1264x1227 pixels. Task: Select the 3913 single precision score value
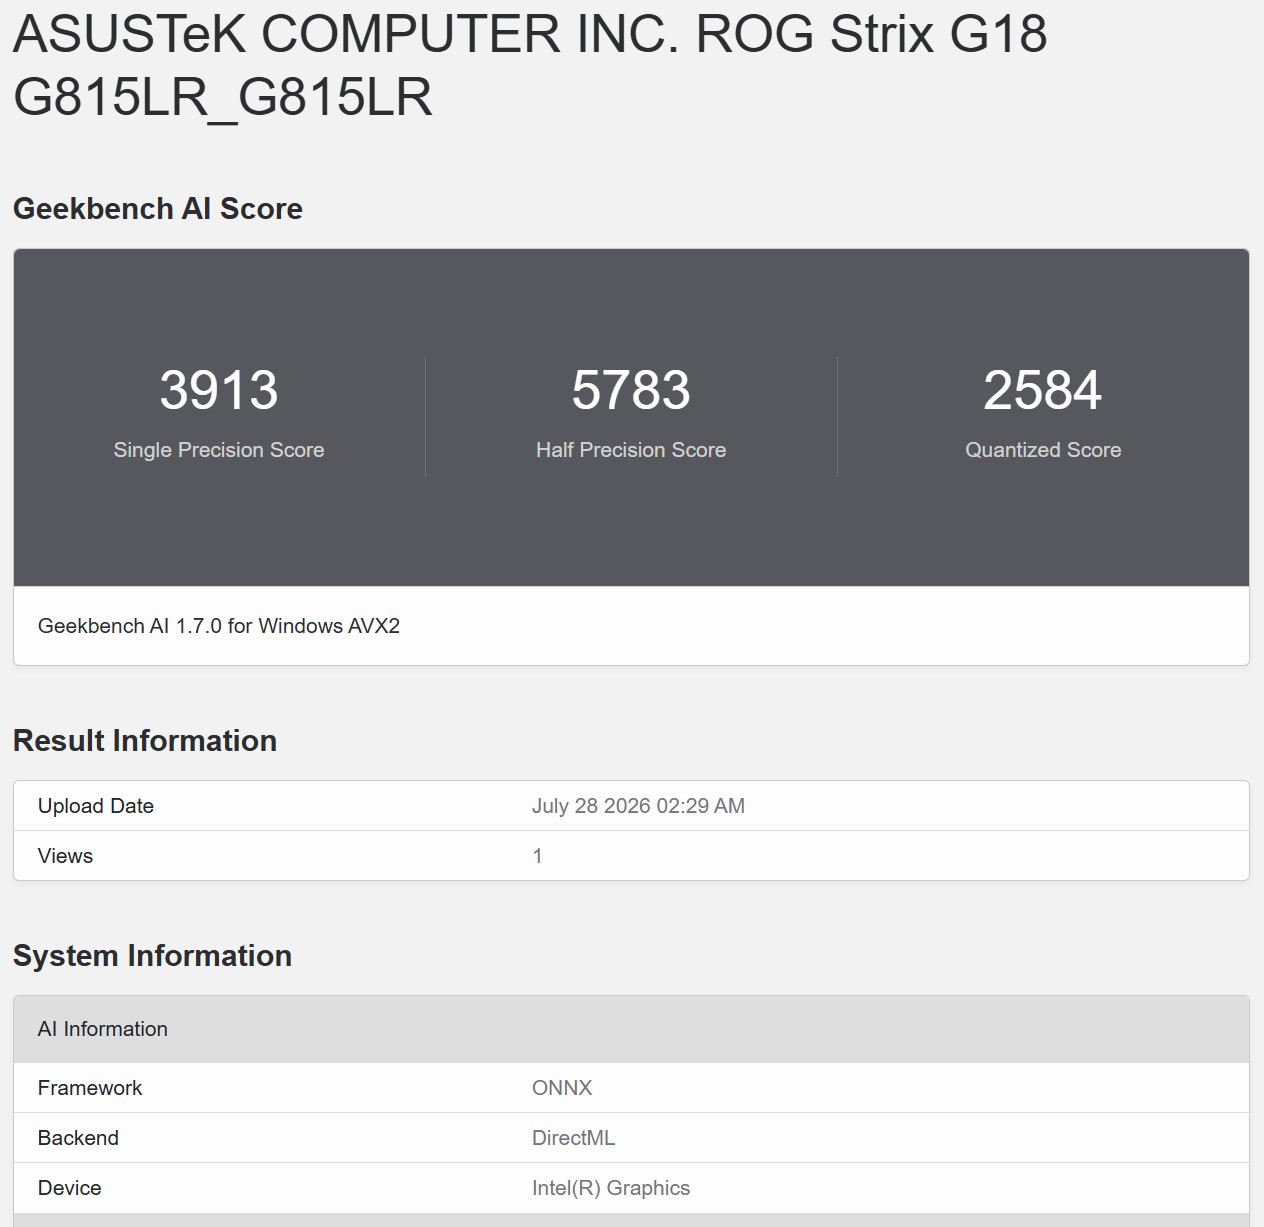219,390
